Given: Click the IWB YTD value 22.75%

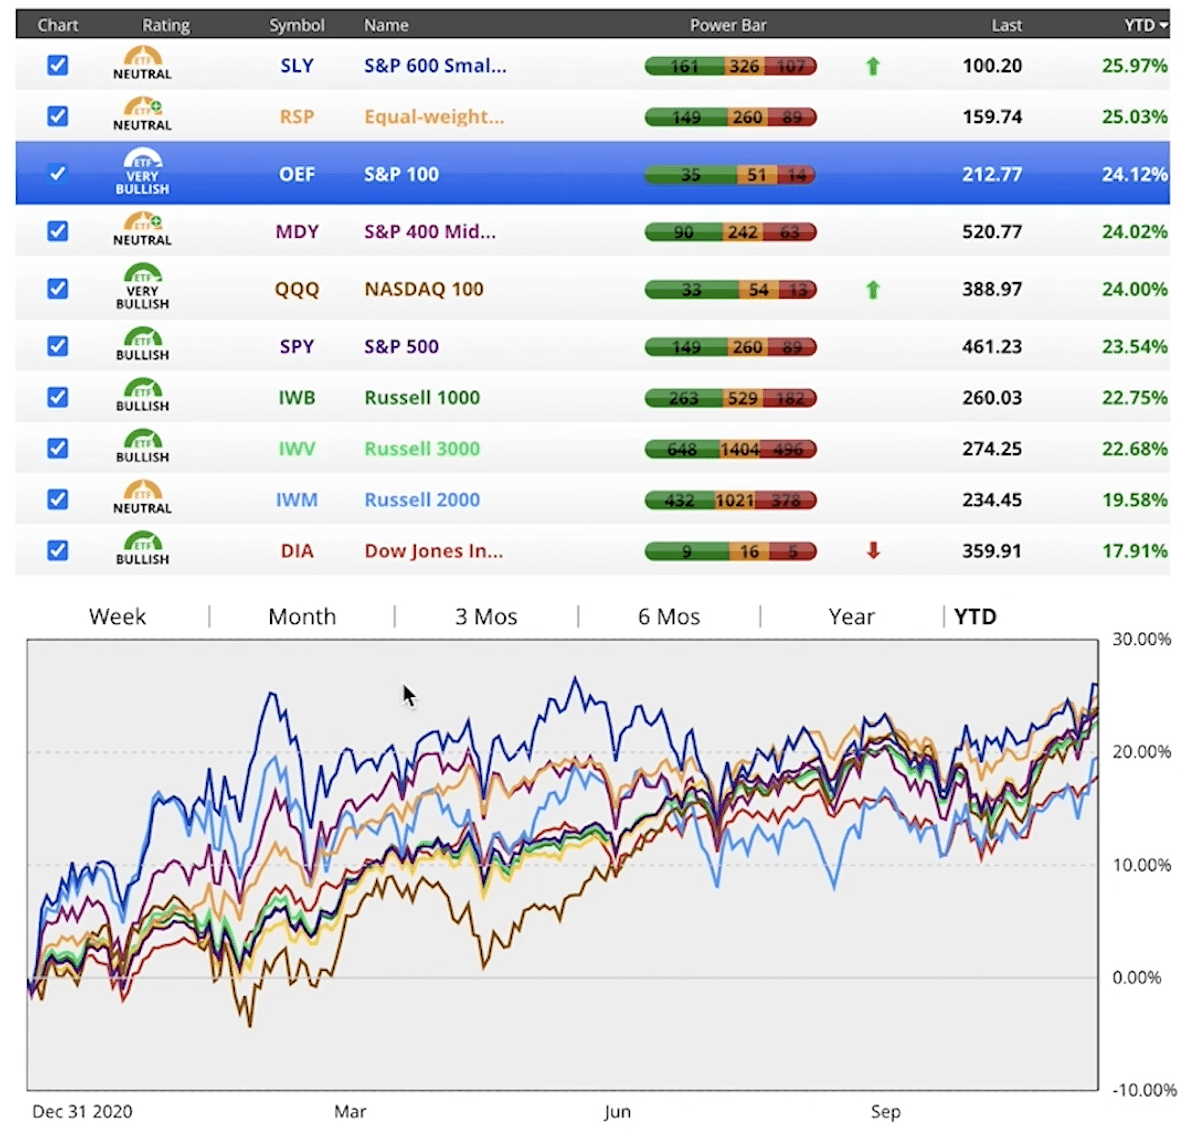Looking at the screenshot, I should (1135, 398).
